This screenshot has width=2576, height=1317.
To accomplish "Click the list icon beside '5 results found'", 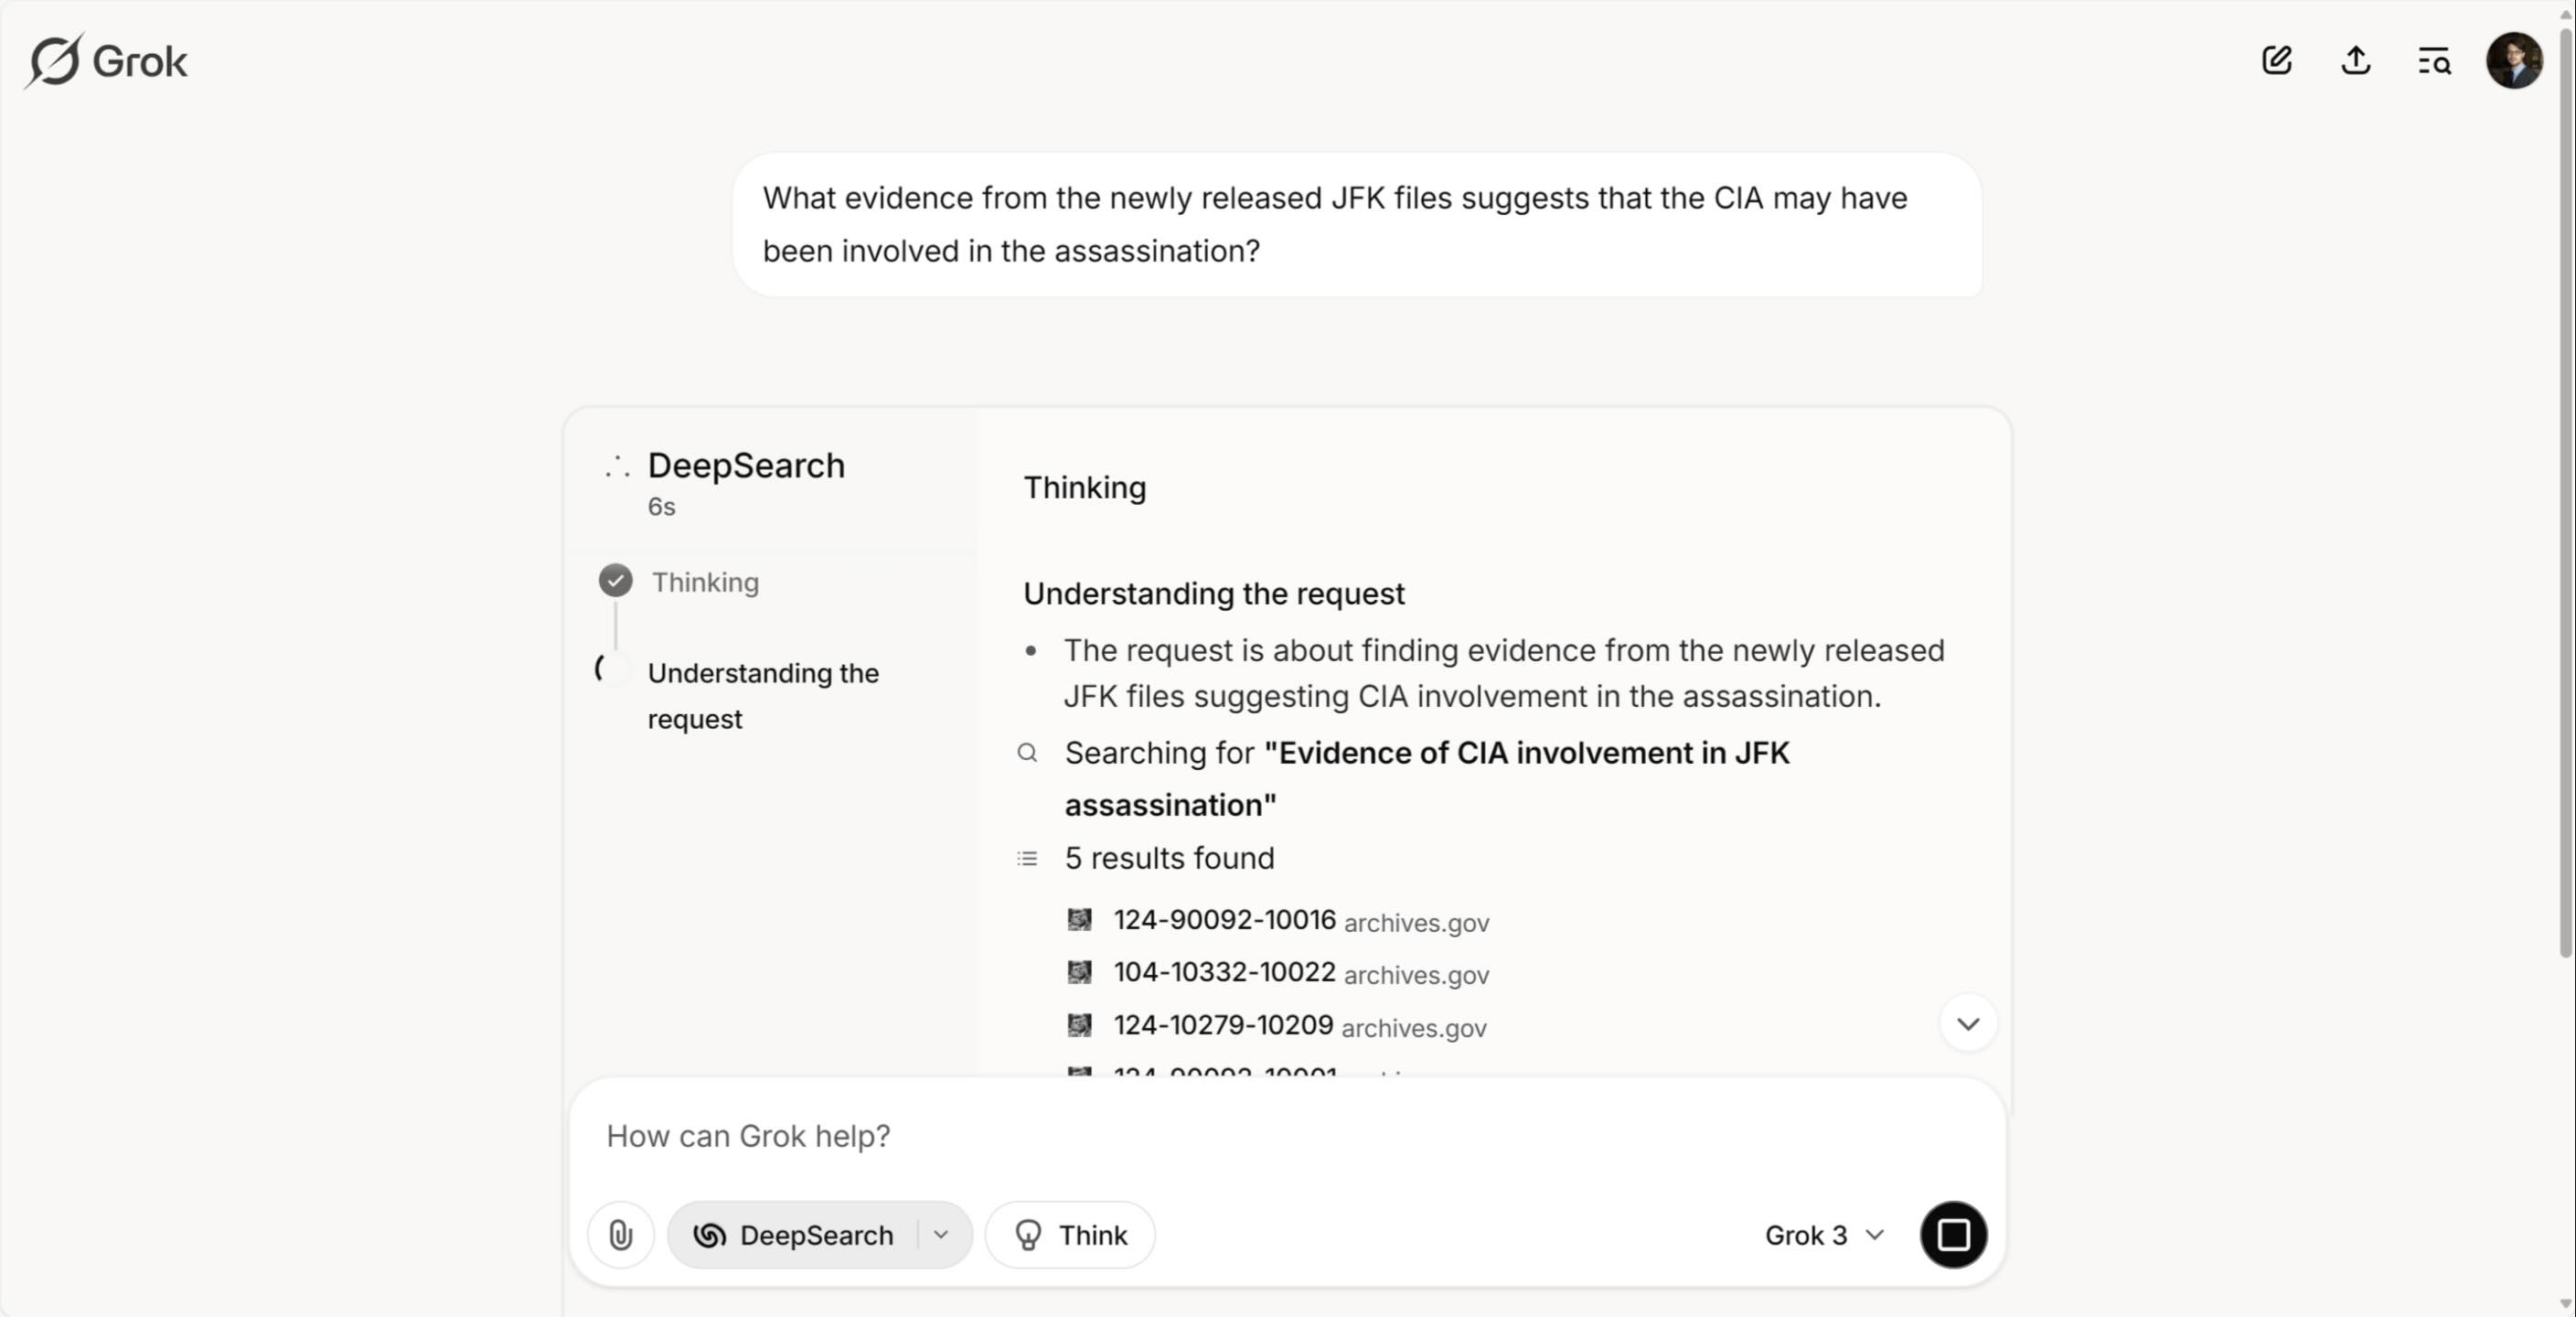I will (1027, 859).
